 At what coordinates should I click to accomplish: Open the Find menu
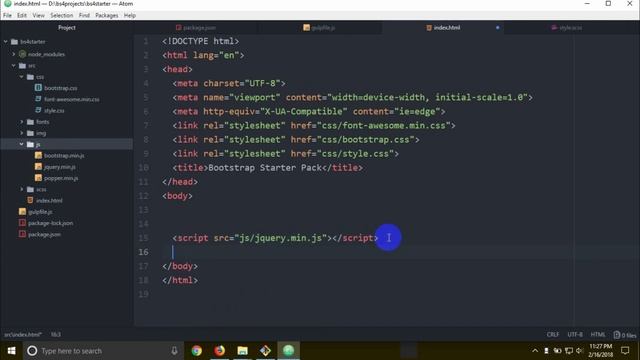coord(84,16)
